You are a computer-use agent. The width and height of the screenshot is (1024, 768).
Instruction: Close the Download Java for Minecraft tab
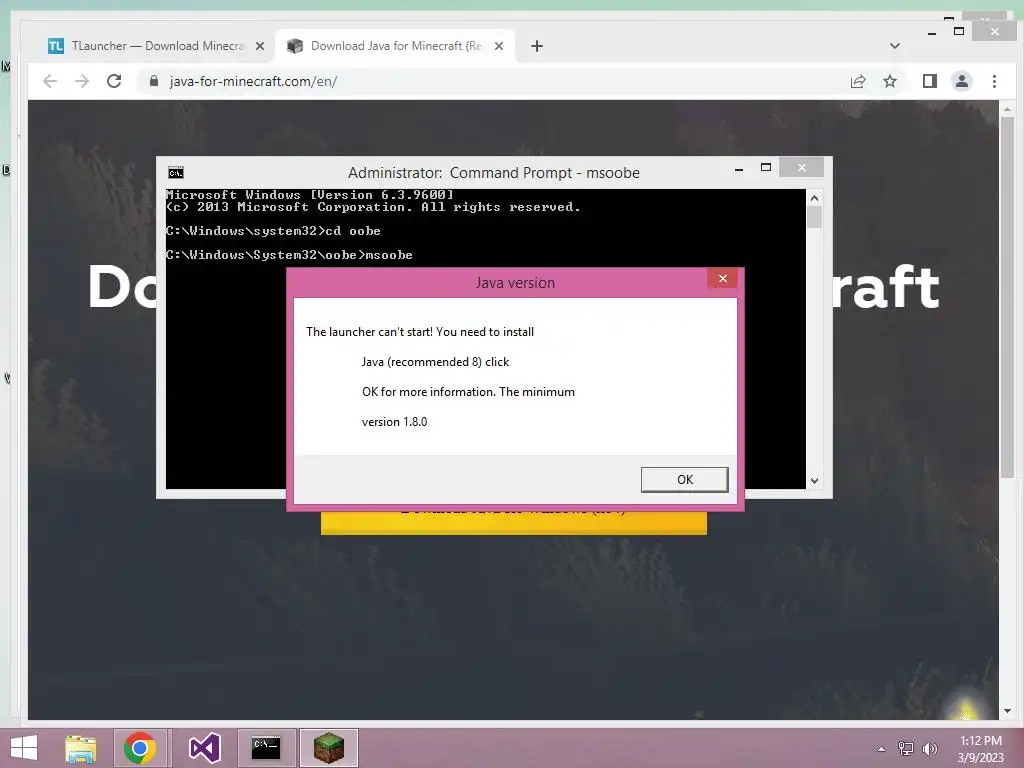(x=499, y=46)
